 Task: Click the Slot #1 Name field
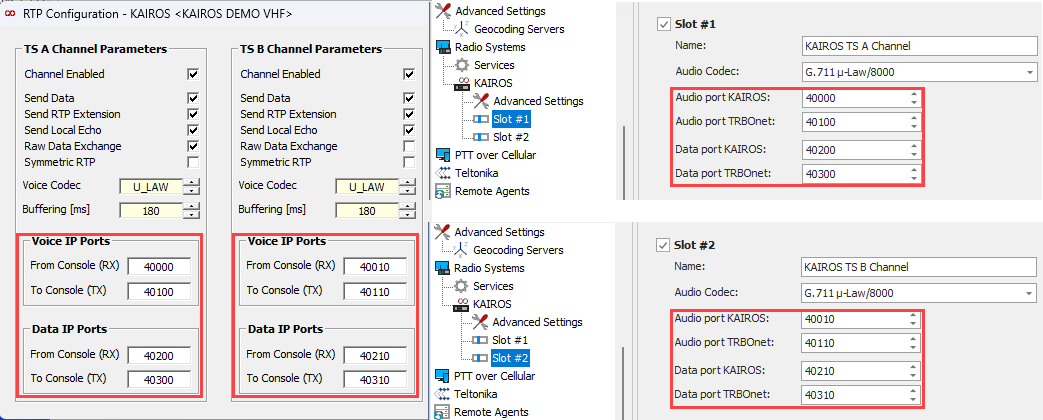918,46
